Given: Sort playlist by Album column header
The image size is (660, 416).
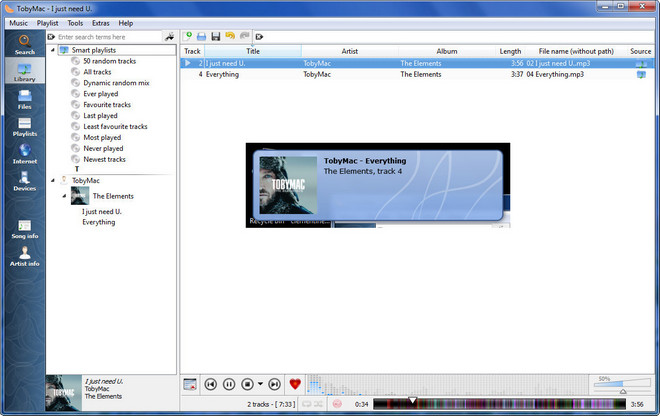Looking at the screenshot, I should [447, 51].
